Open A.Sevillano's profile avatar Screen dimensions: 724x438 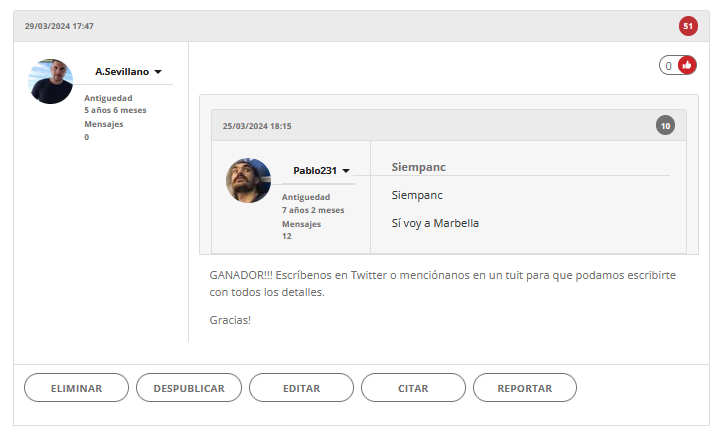pos(51,81)
